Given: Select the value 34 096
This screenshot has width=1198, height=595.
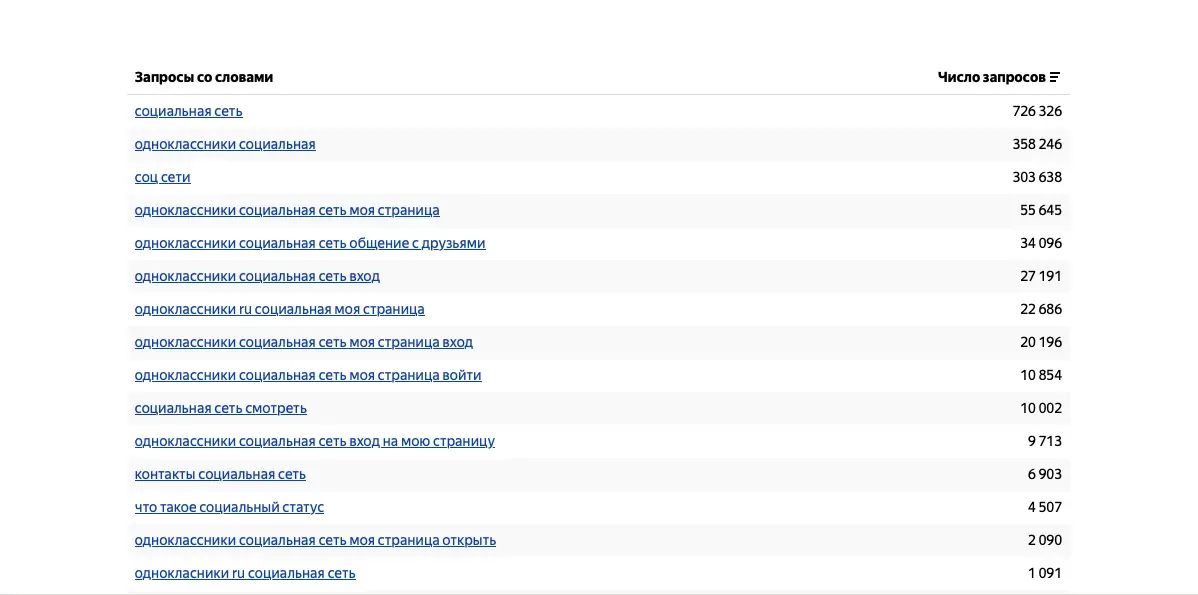Looking at the screenshot, I should 1041,244.
